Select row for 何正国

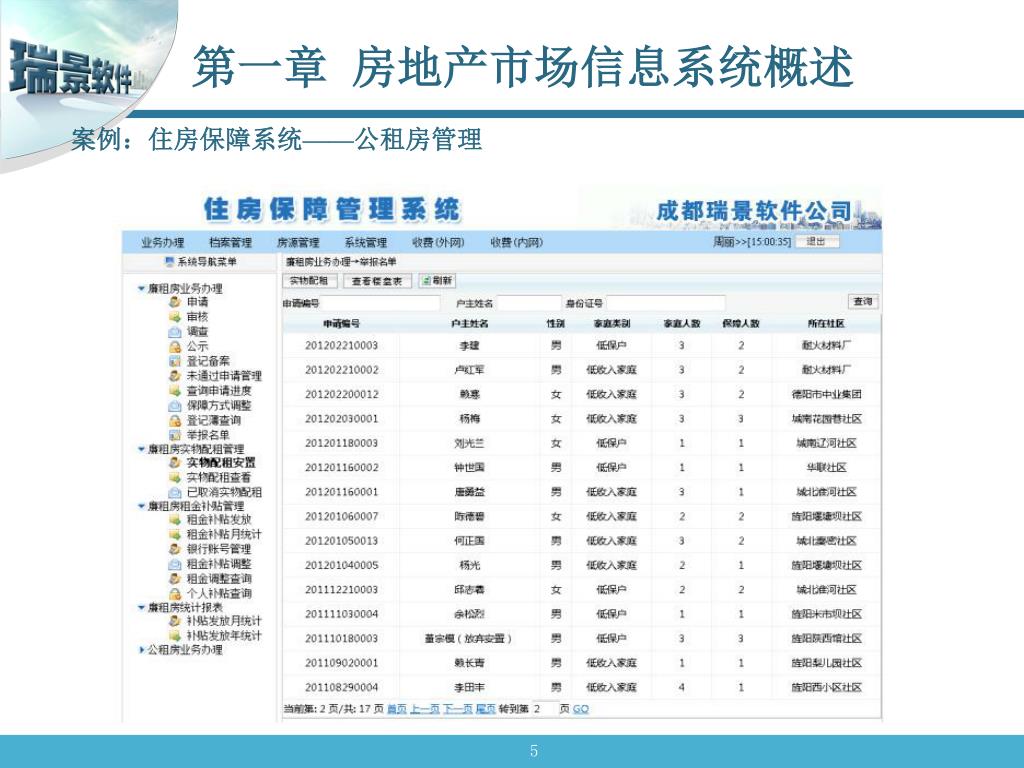click(581, 541)
